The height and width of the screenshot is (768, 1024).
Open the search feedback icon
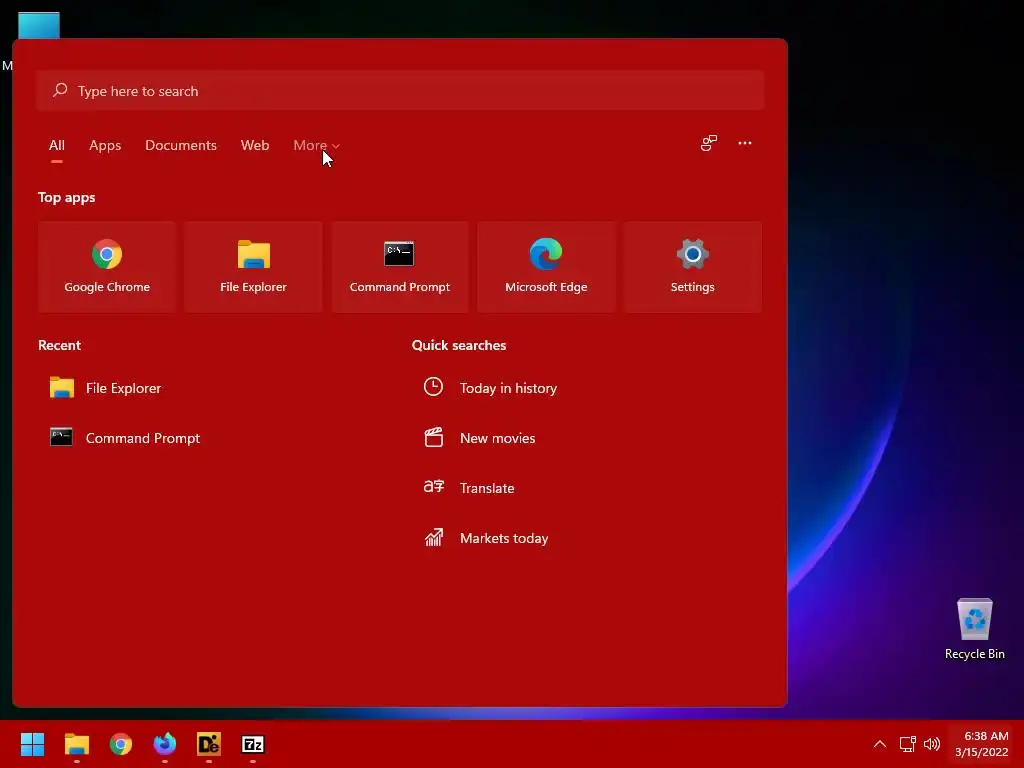(x=709, y=143)
